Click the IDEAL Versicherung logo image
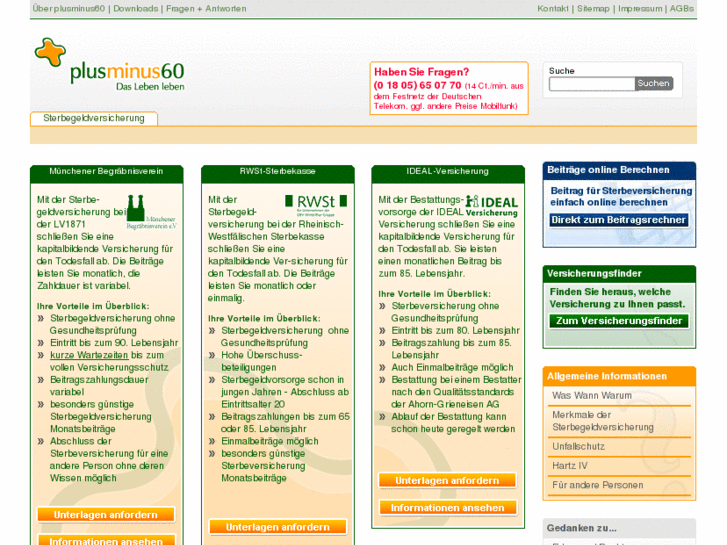This screenshot has width=727, height=545. point(491,206)
